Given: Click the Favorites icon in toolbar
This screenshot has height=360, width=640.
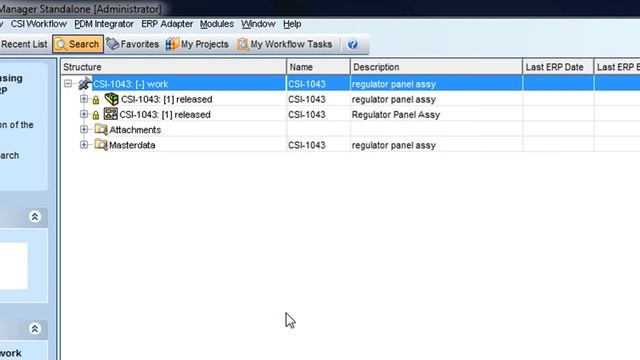Looking at the screenshot, I should 112,44.
